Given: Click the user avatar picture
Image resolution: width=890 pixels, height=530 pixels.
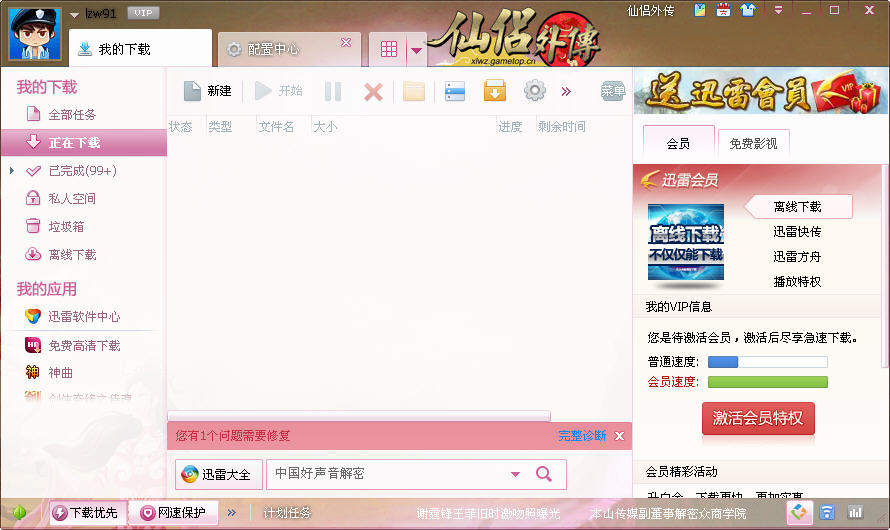Looking at the screenshot, I should 35,34.
